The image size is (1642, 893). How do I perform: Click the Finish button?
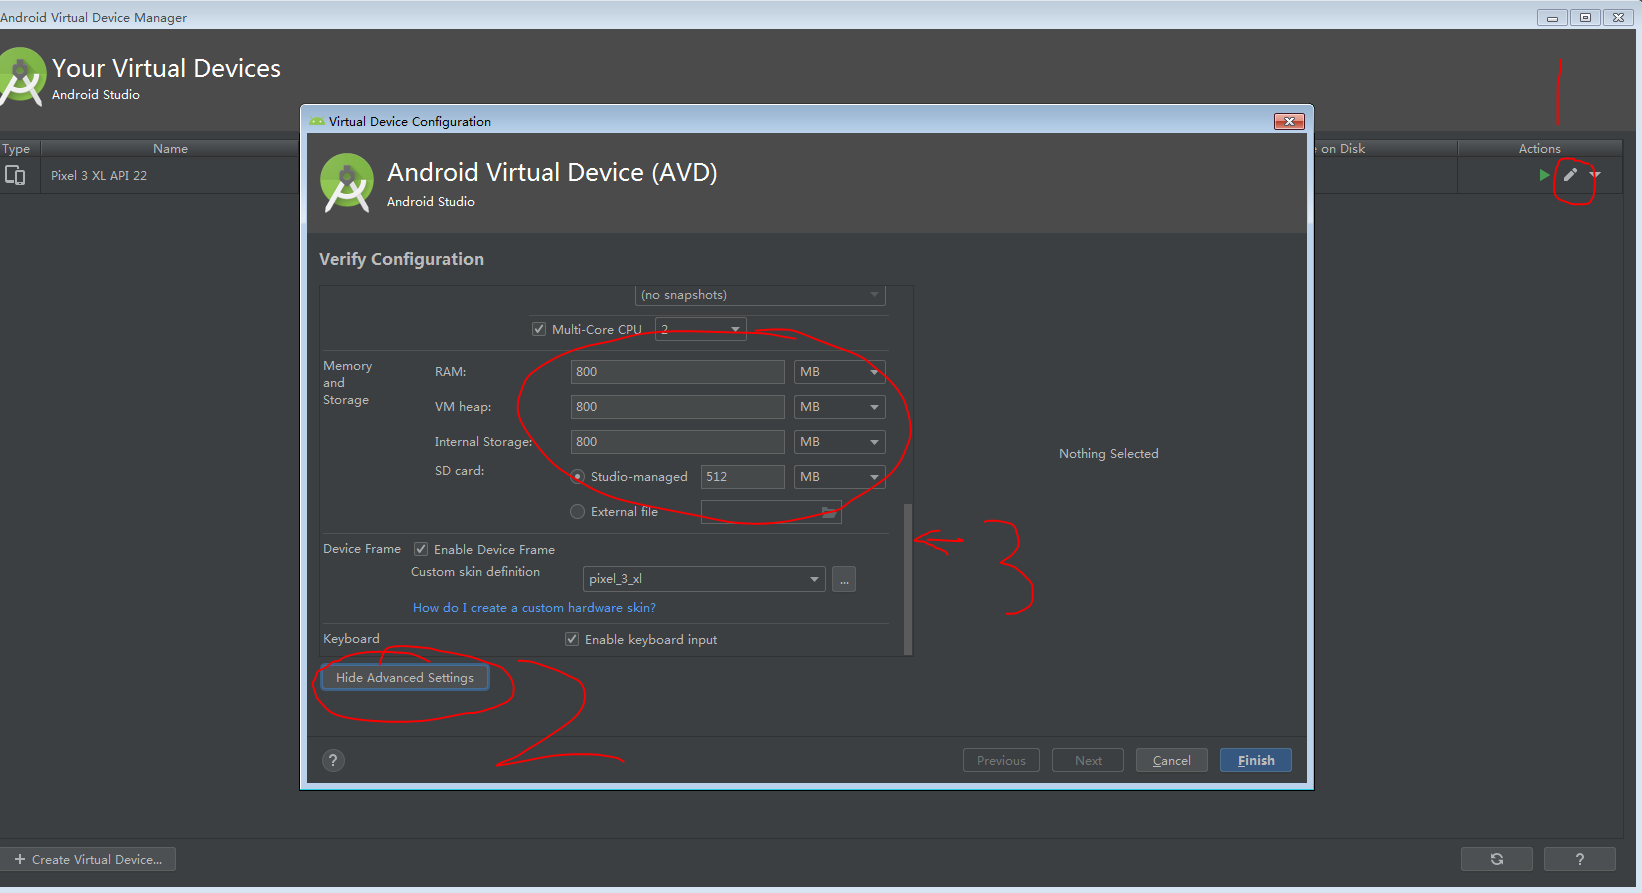[x=1256, y=760]
